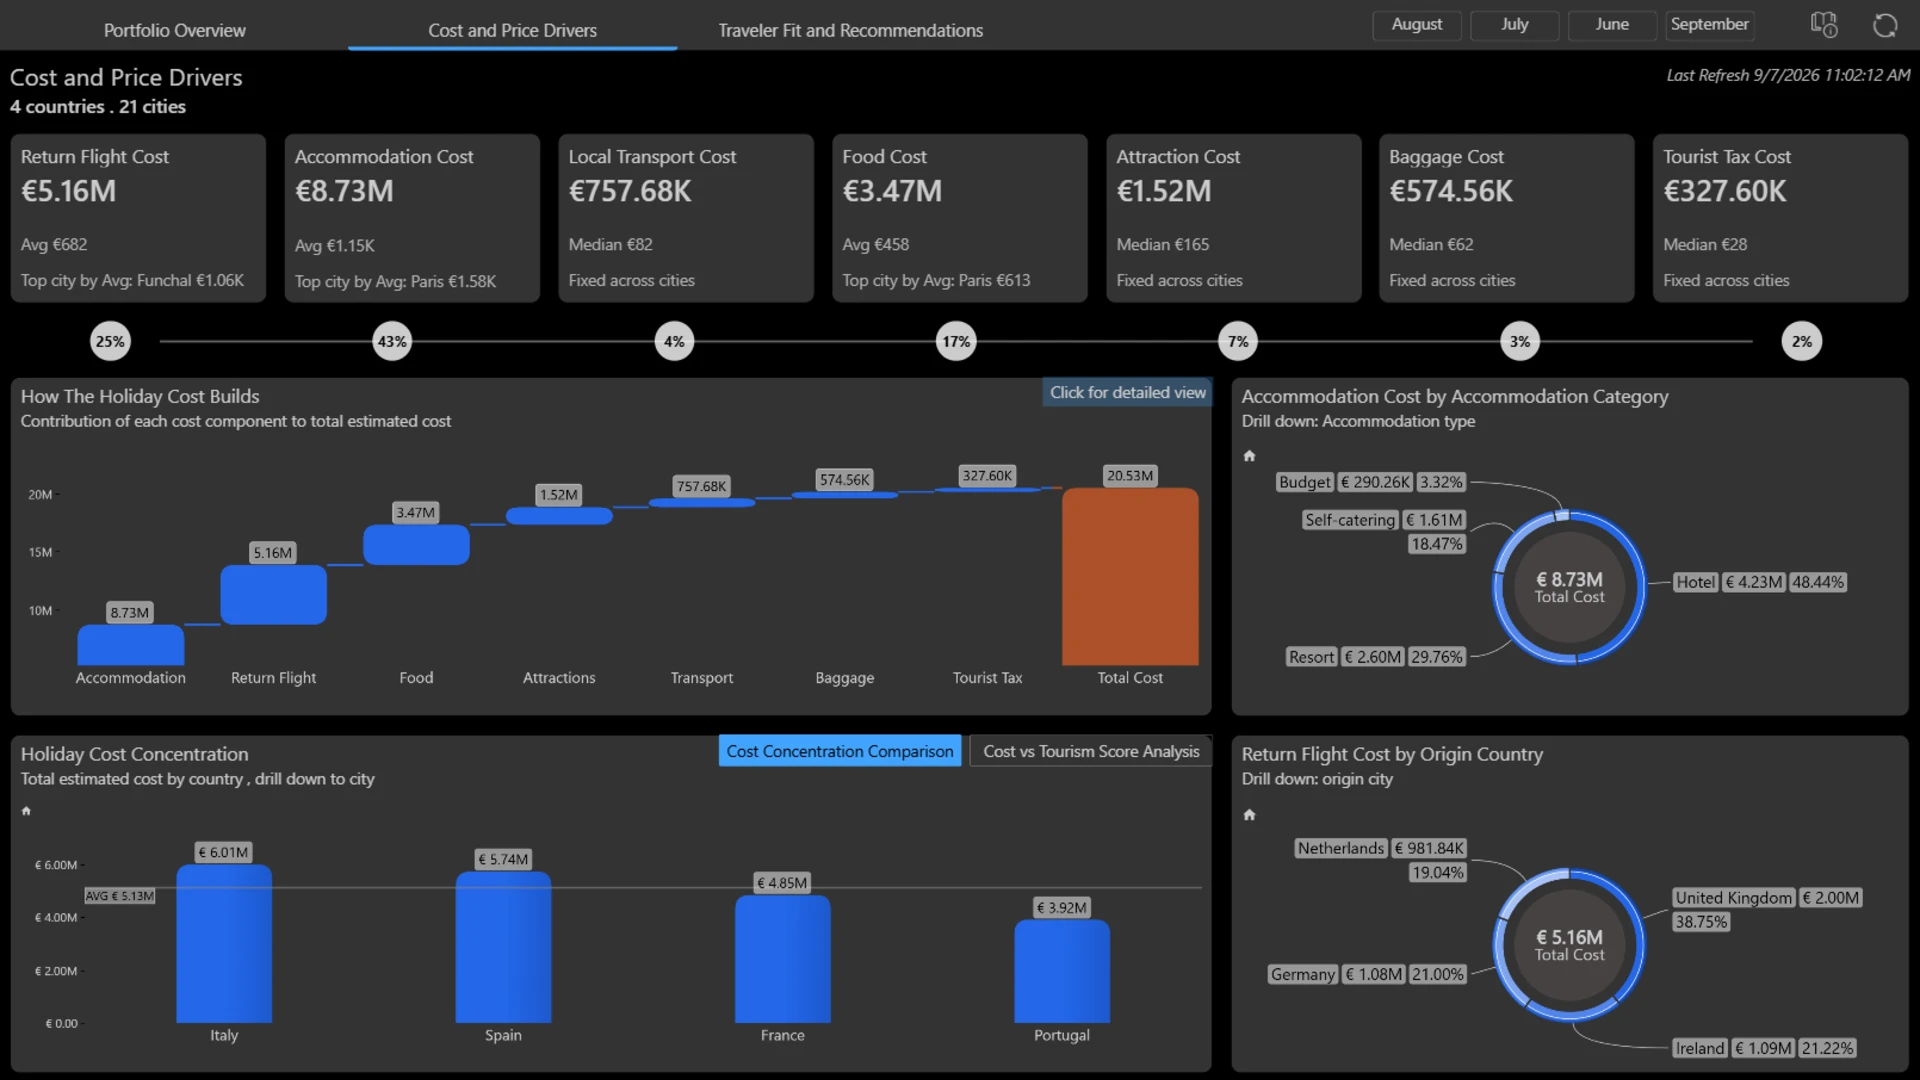
Task: Select the Accommodation Cost KPI card
Action: [x=412, y=218]
